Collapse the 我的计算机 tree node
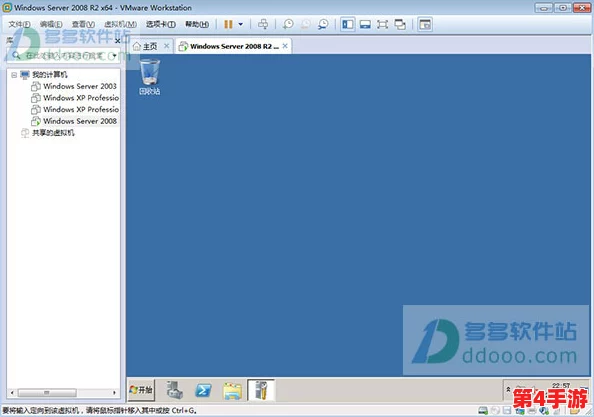The width and height of the screenshot is (594, 417). 14,75
